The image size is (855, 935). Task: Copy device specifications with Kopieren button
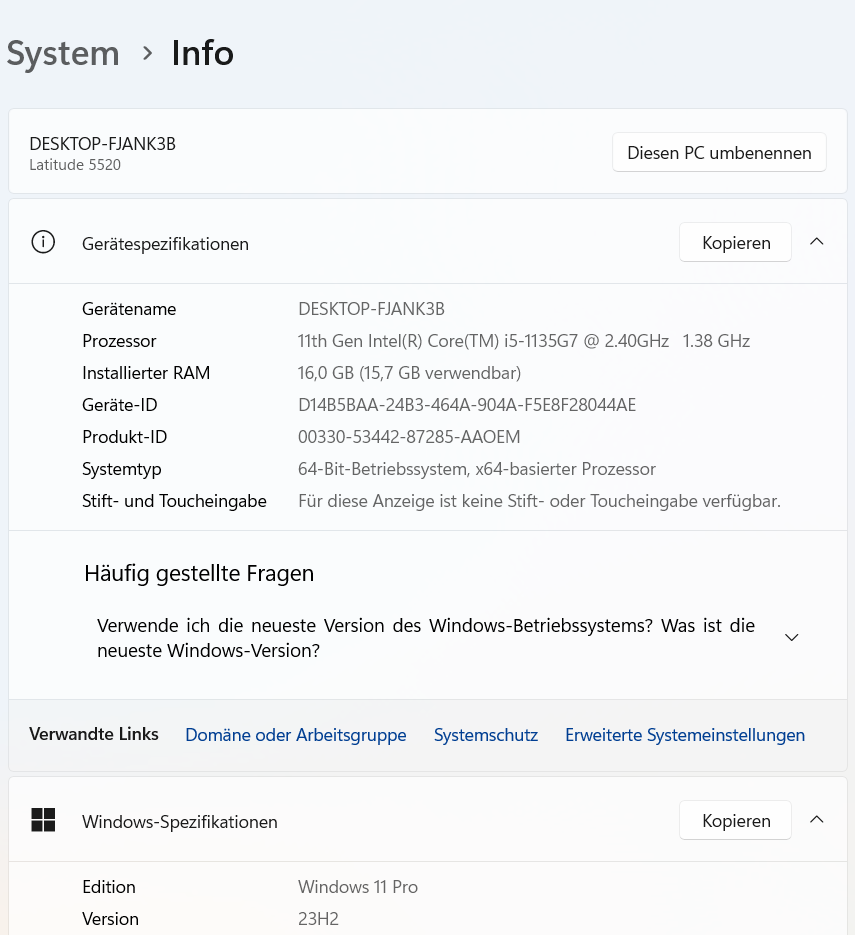click(735, 242)
